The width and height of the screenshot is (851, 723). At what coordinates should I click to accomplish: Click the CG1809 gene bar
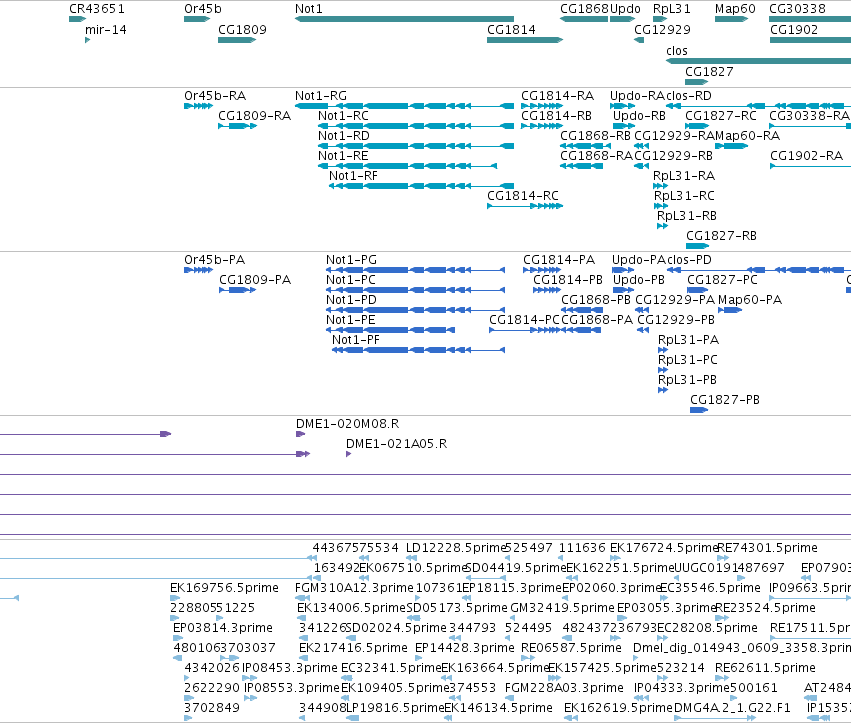[x=237, y=40]
